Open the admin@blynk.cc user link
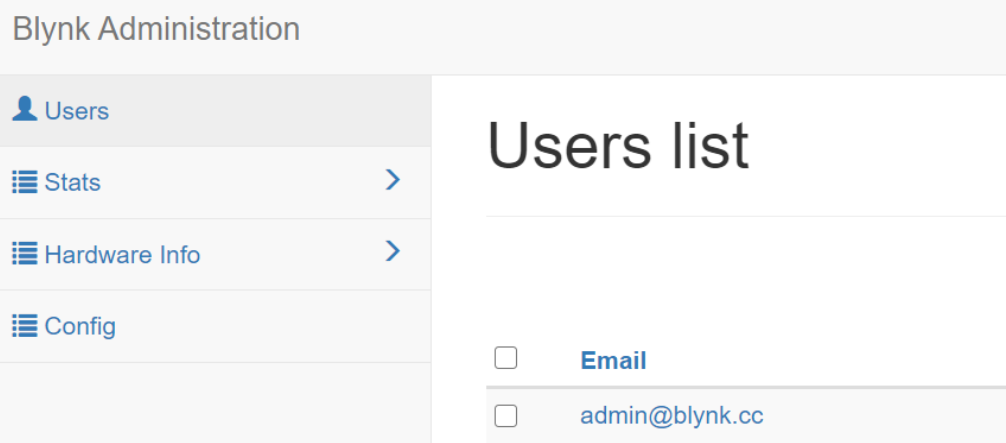The image size is (1006, 443). tap(672, 415)
